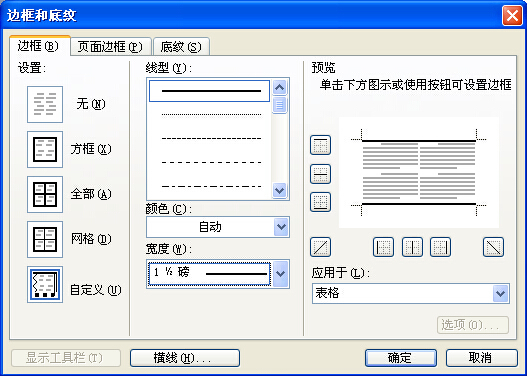Select the 网格 (Grid) border setting icon

[45, 239]
